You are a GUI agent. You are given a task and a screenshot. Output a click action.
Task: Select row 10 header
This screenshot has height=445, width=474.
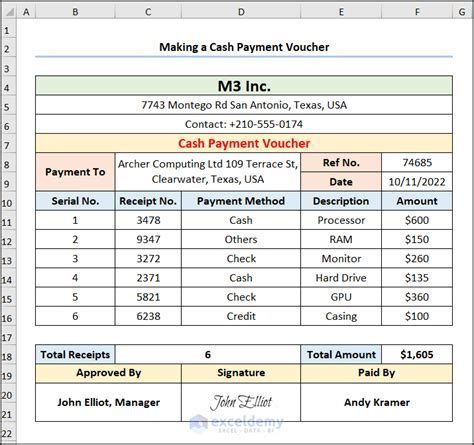tap(7, 203)
